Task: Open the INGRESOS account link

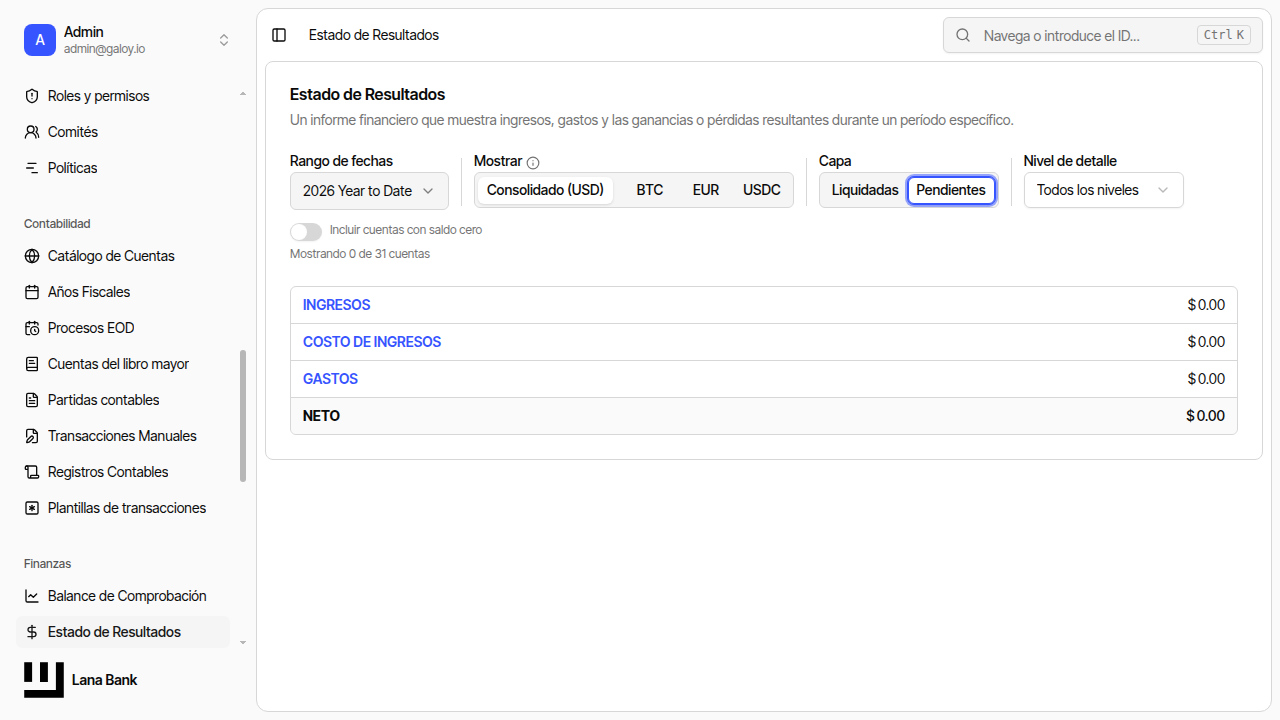Action: (336, 305)
